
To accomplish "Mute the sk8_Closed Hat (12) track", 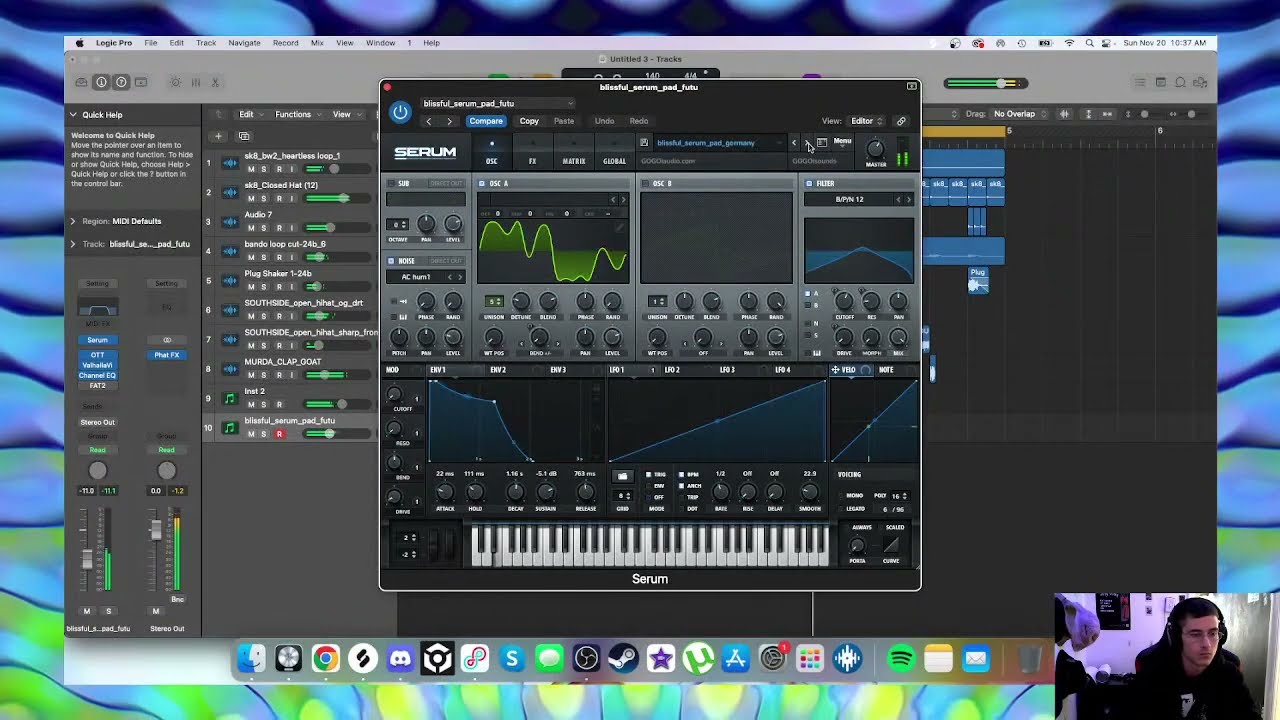I will point(251,198).
